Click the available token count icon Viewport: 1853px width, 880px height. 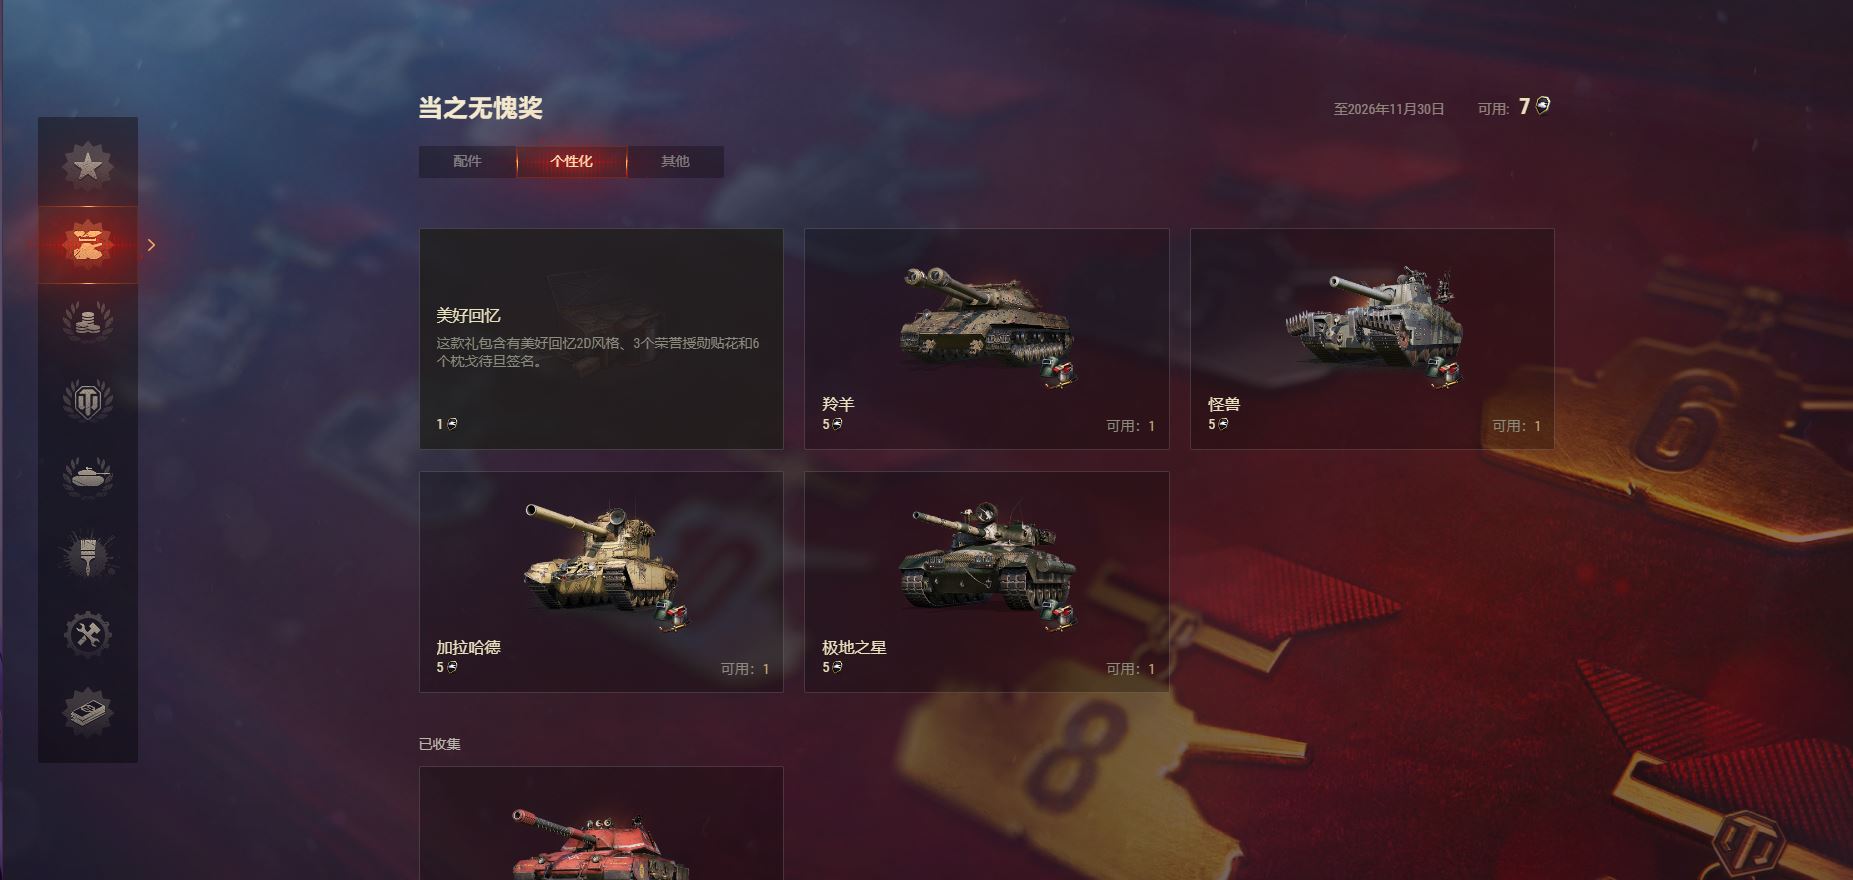tap(1543, 106)
